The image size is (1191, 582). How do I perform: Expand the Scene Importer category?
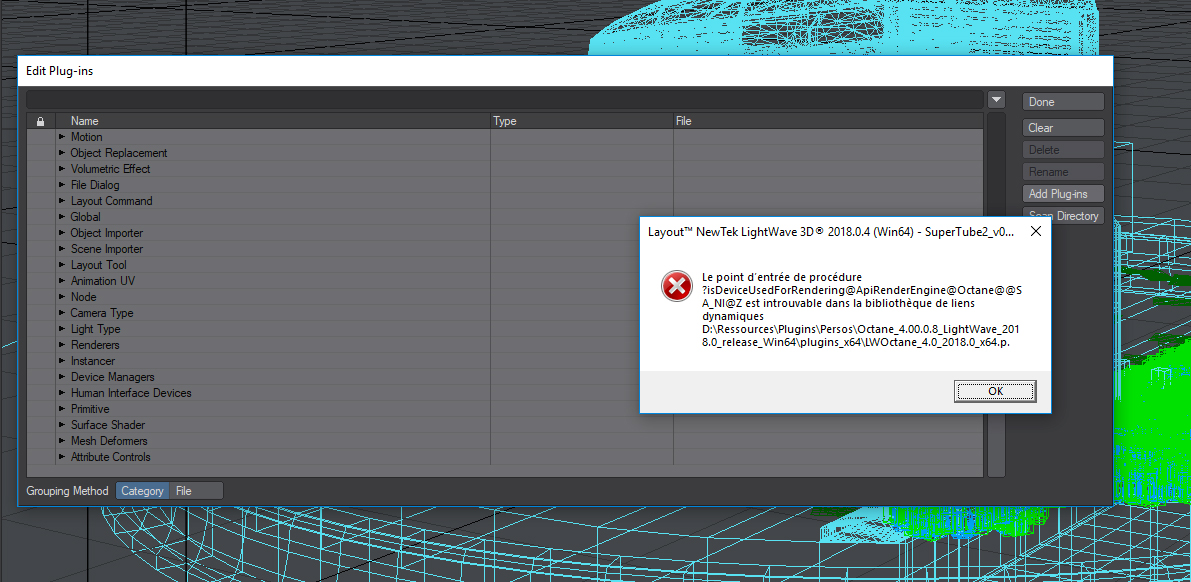click(x=62, y=249)
